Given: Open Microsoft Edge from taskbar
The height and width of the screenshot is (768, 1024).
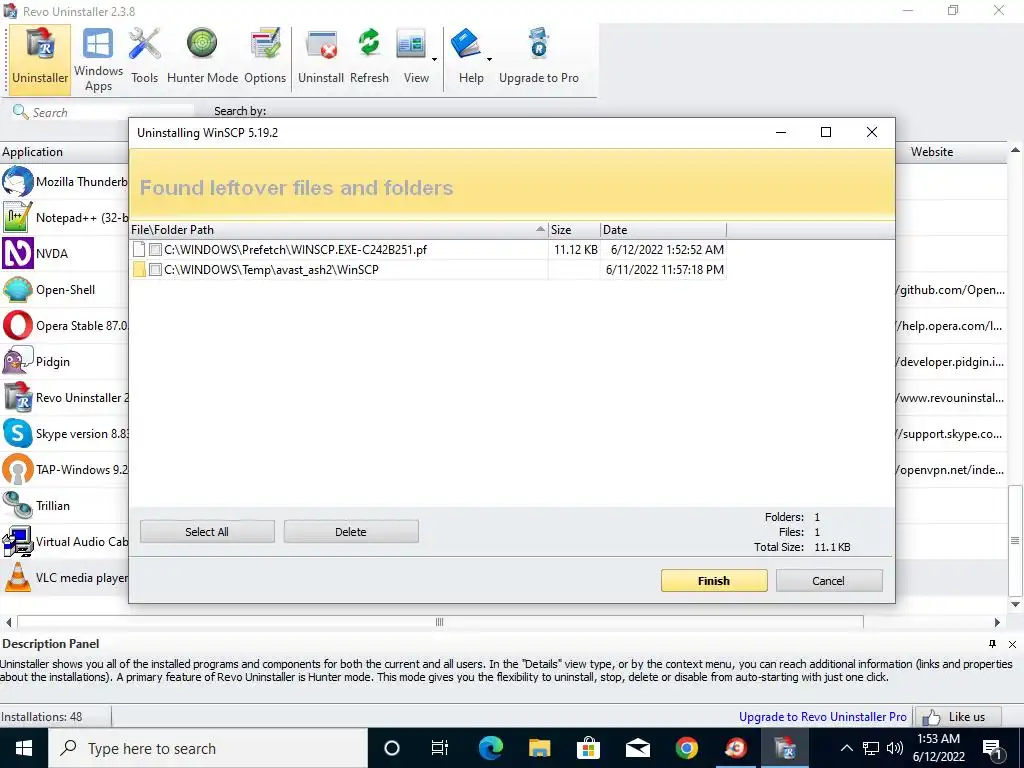Looking at the screenshot, I should [490, 748].
